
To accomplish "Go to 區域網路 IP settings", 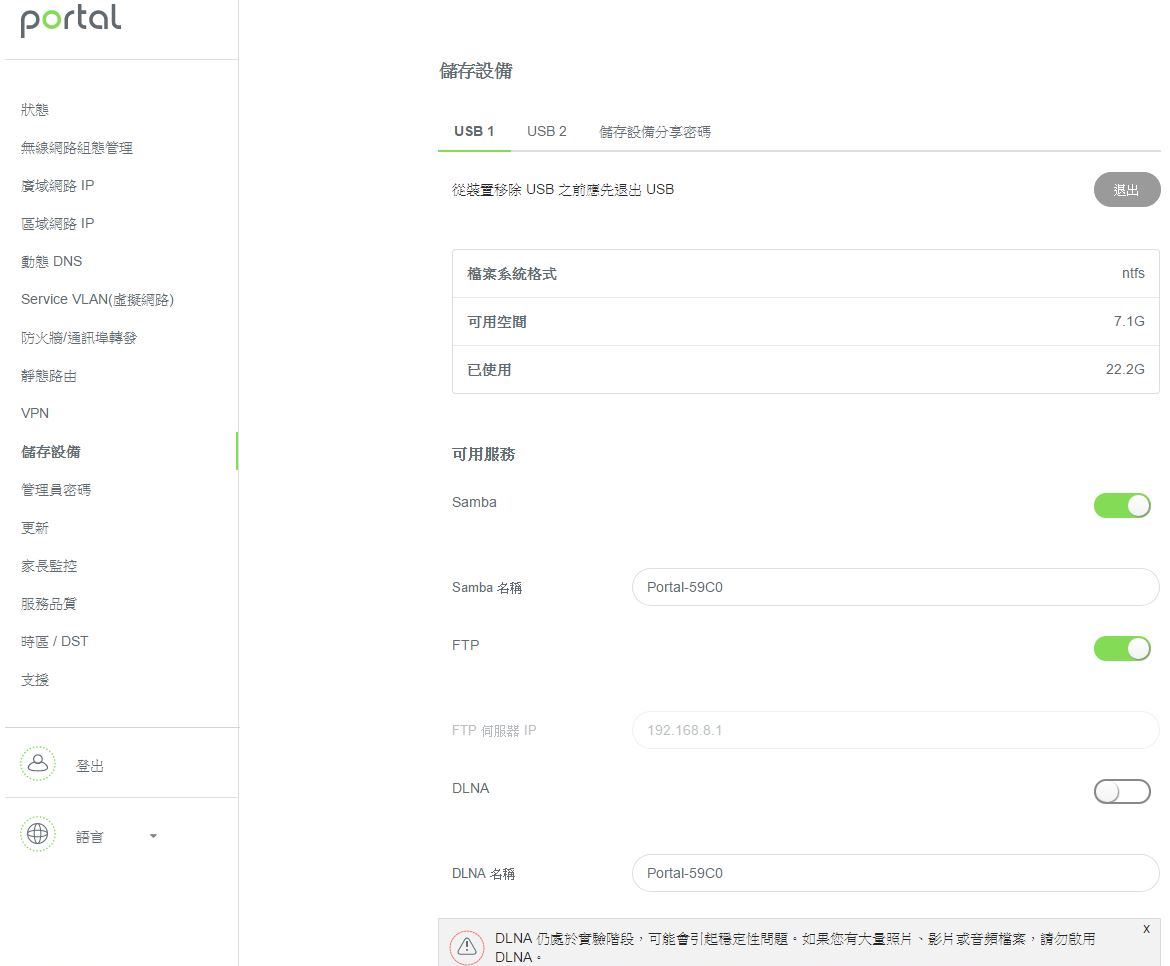I will 57,224.
